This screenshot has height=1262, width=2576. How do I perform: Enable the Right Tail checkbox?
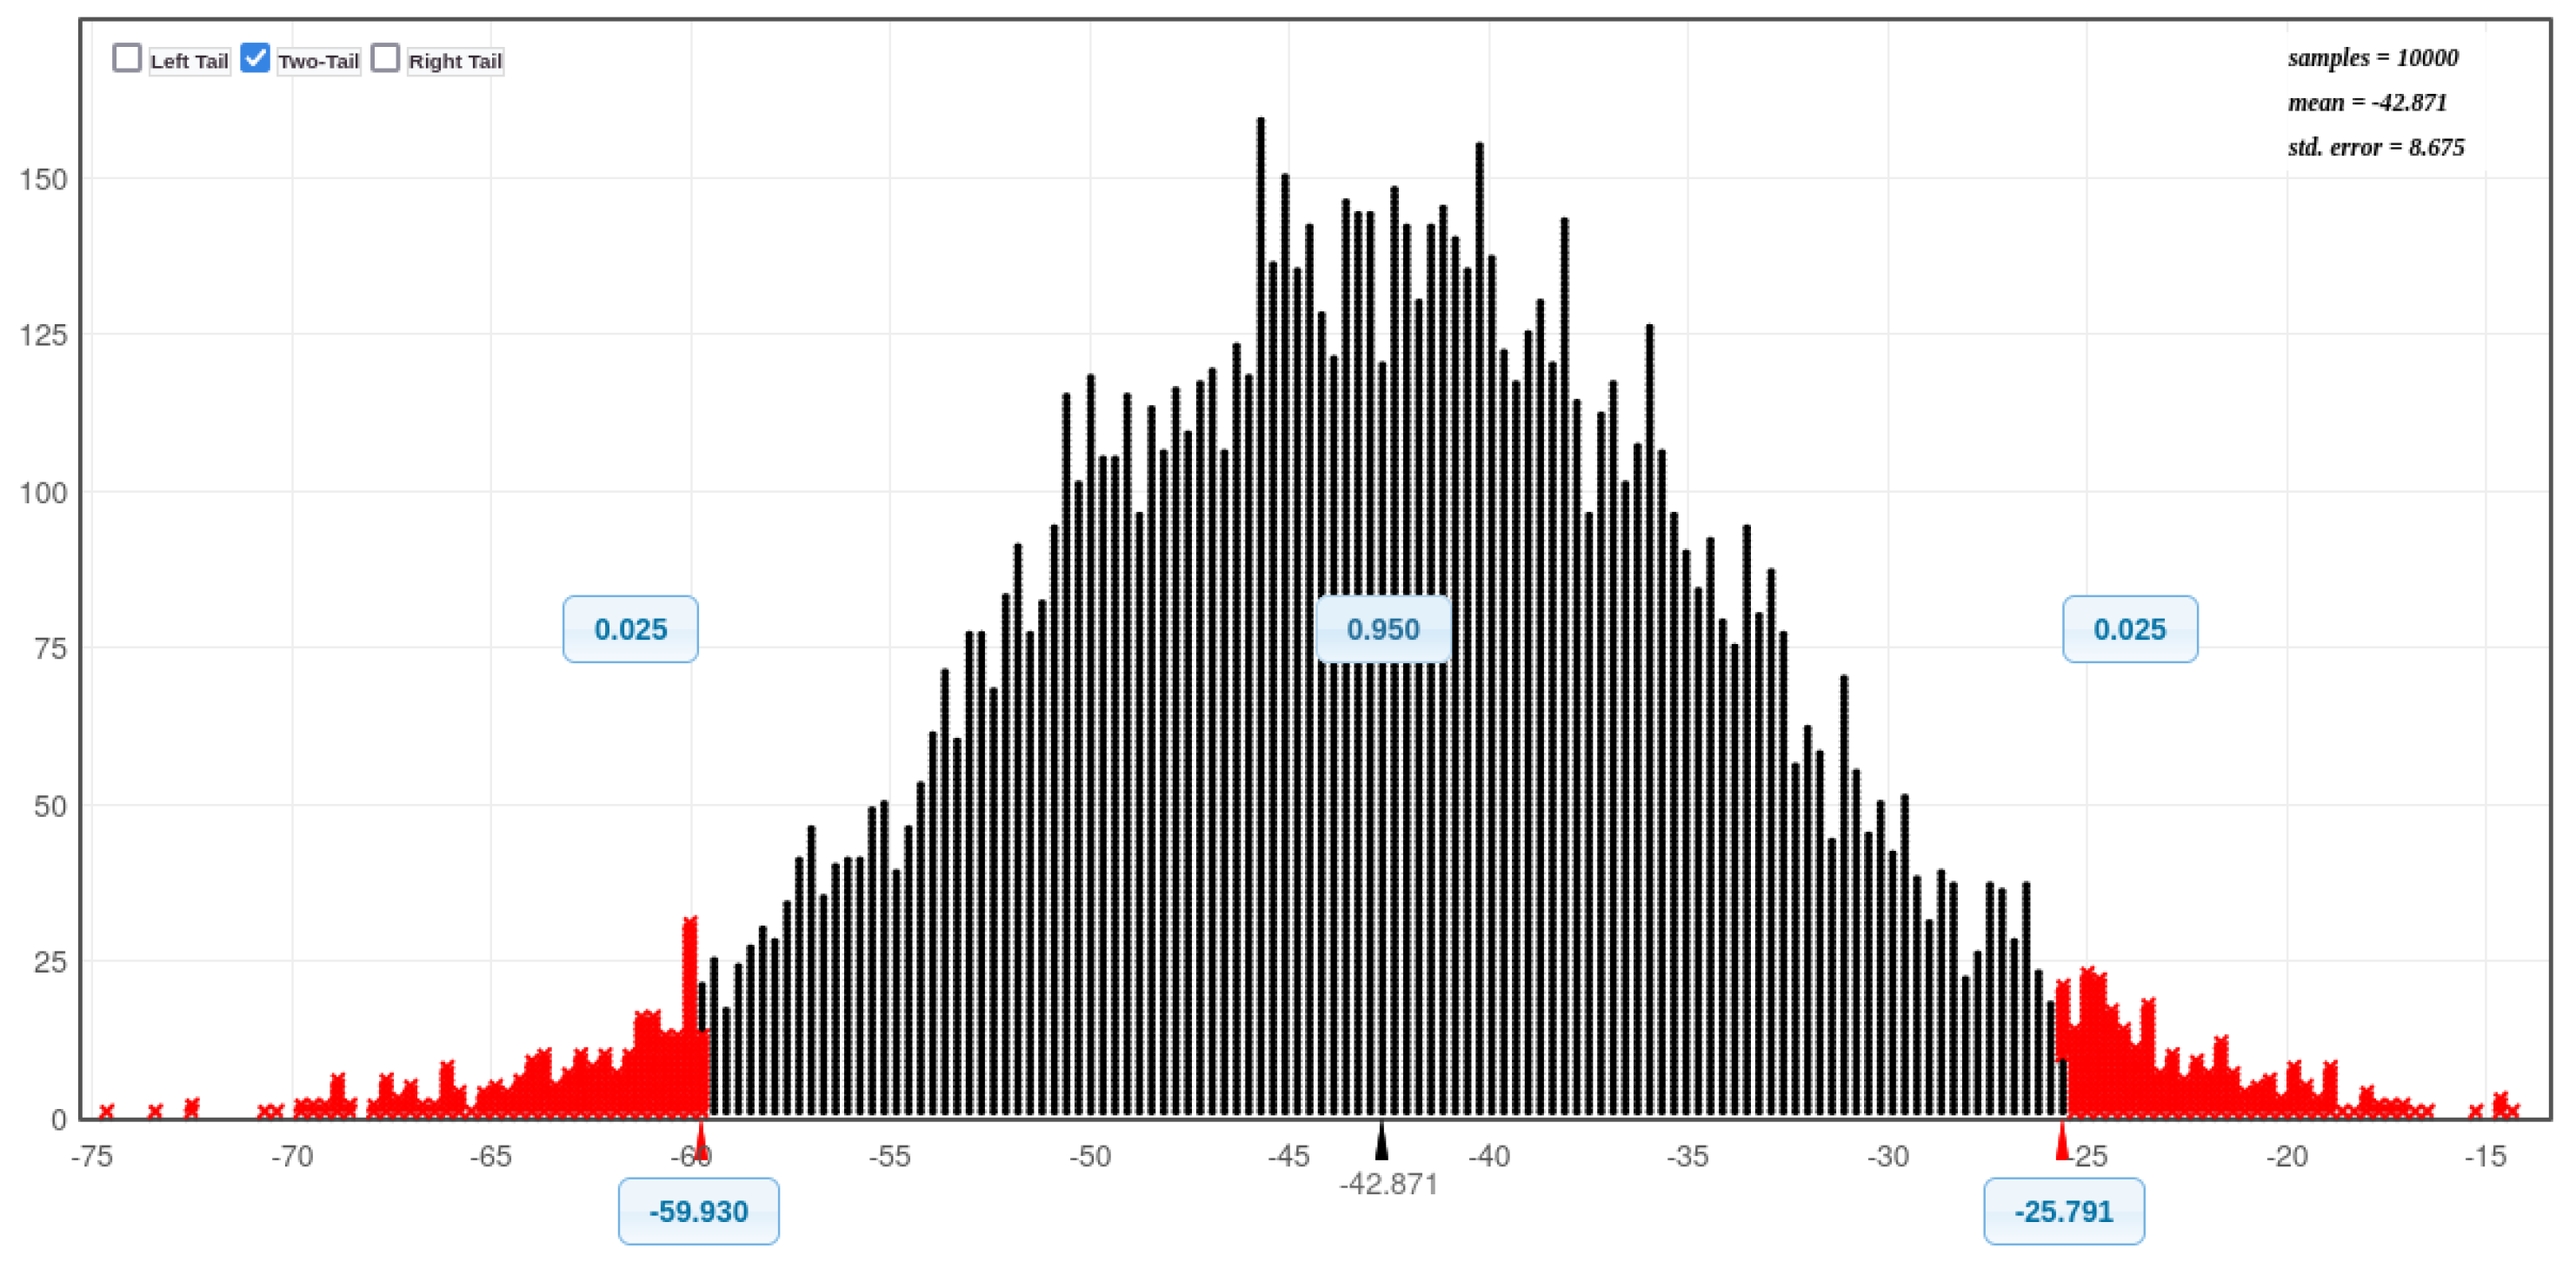click(385, 58)
